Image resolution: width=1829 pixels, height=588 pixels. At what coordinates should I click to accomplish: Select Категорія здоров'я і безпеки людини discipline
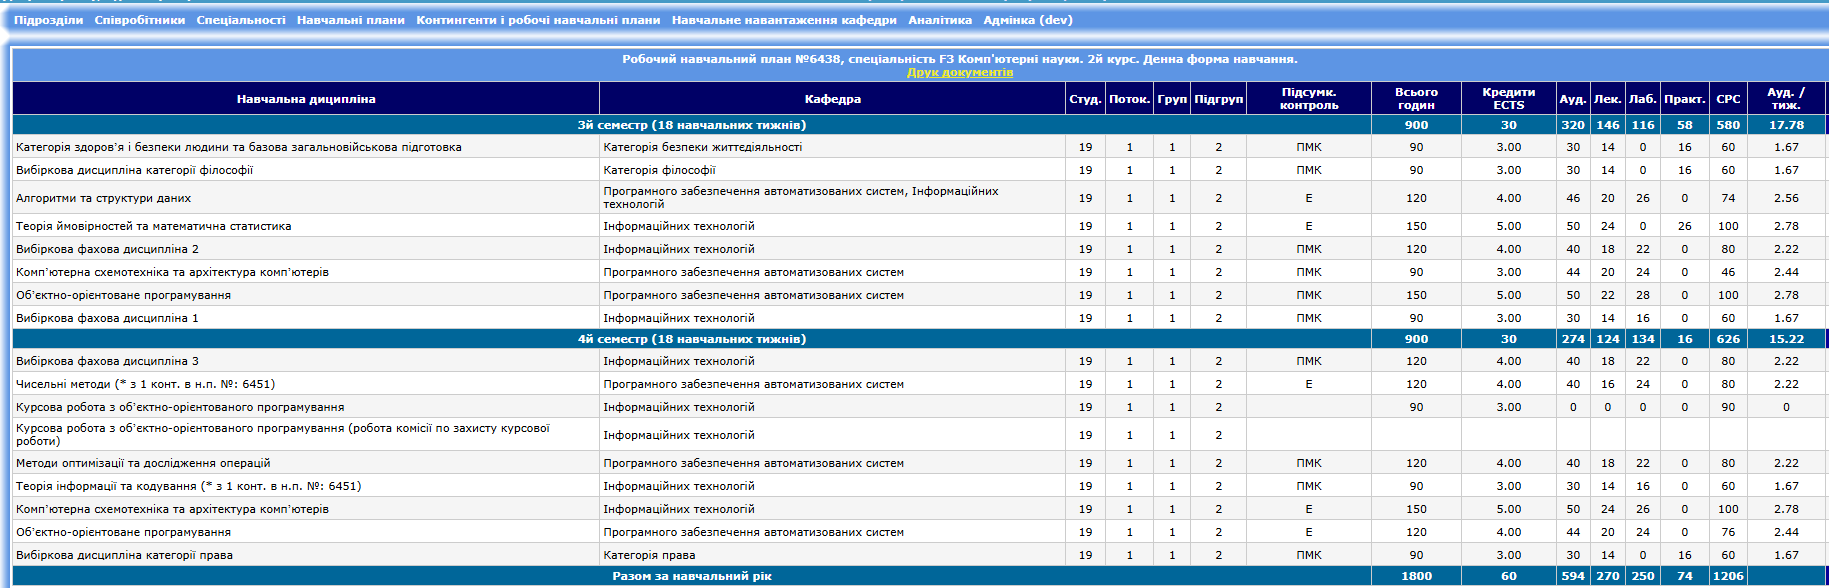click(x=239, y=147)
